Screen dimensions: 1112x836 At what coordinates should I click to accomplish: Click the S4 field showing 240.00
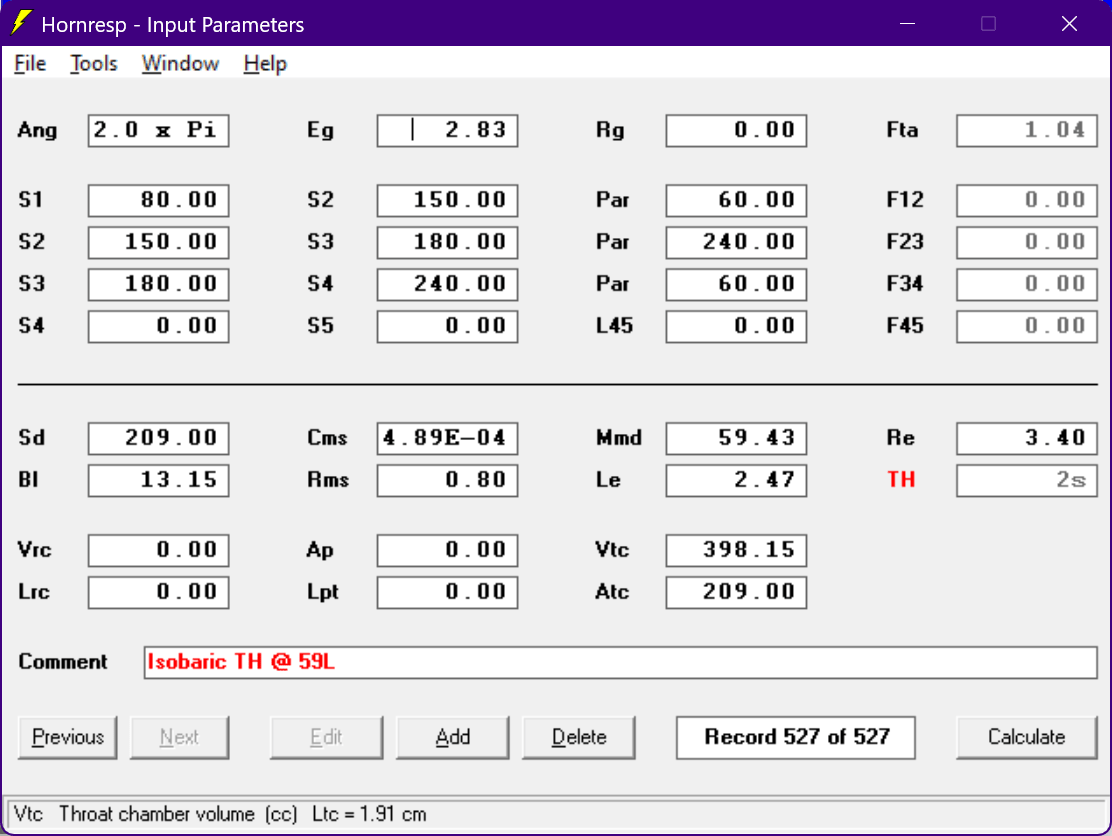tap(447, 284)
